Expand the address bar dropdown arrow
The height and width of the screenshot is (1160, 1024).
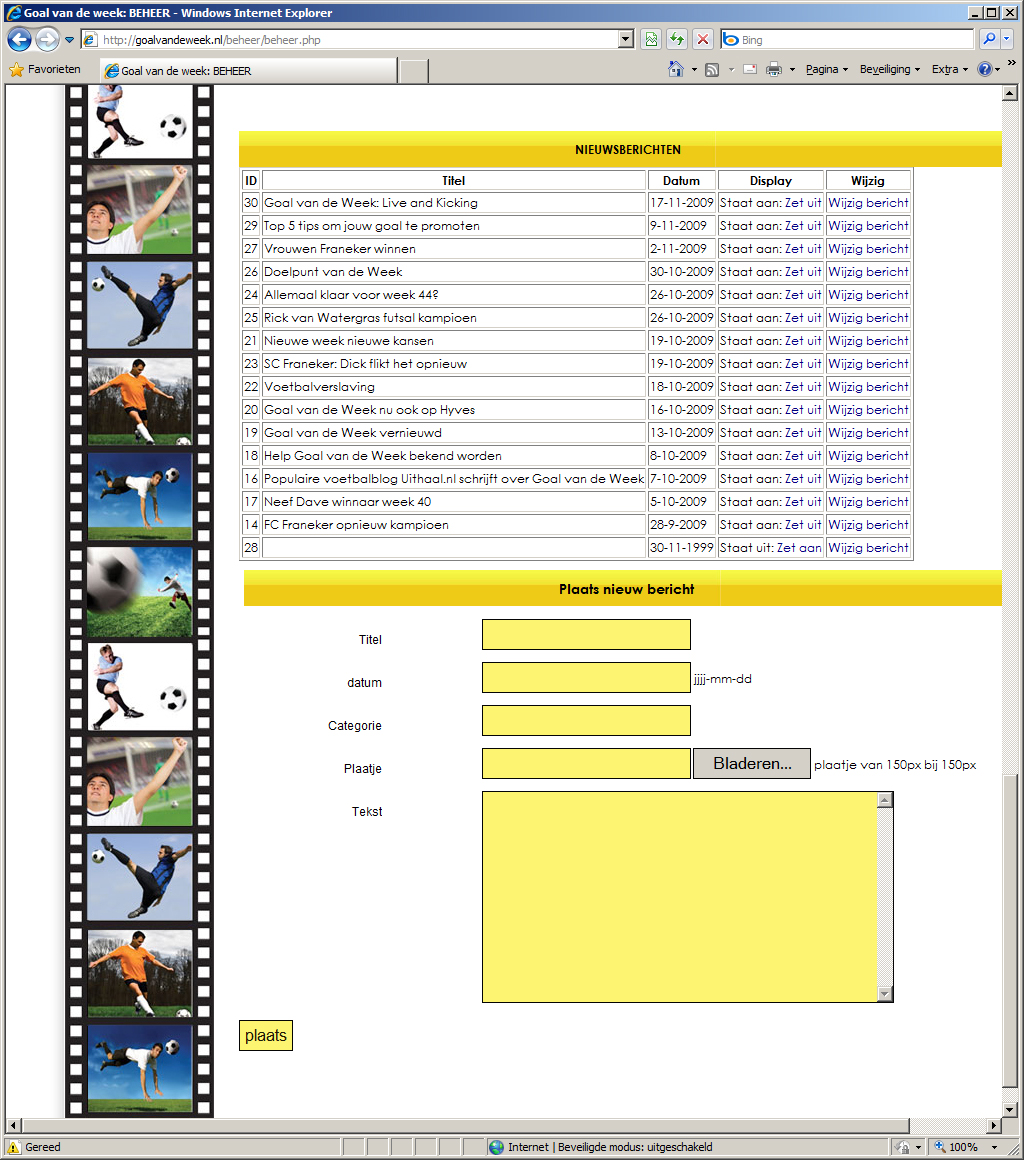(626, 40)
